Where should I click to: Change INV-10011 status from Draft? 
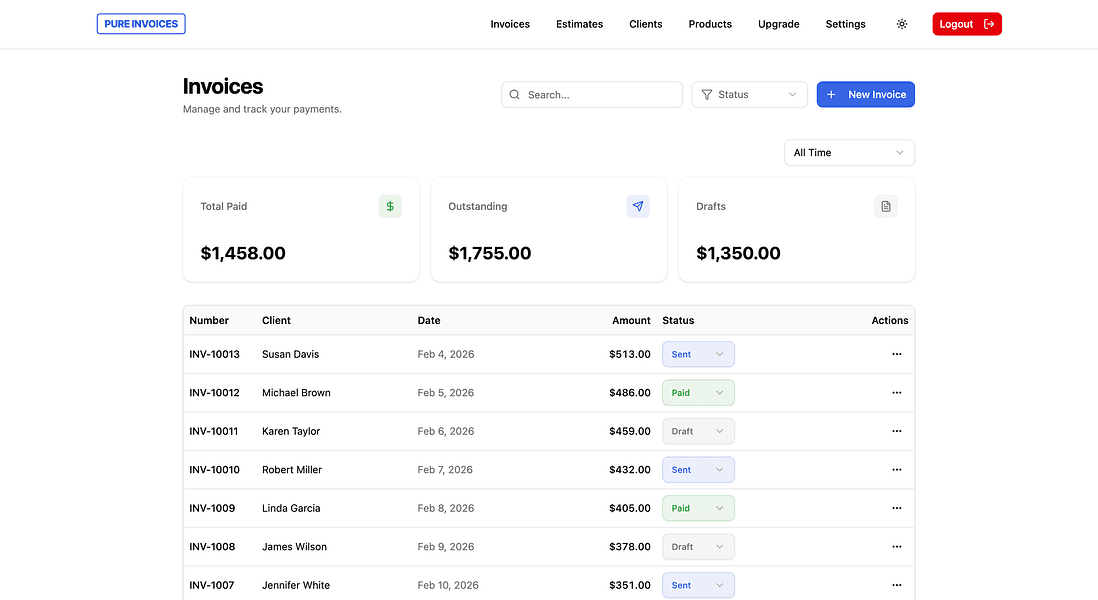697,431
